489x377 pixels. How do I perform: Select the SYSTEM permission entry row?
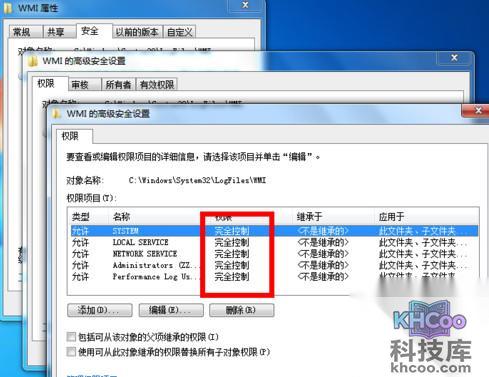pos(274,231)
